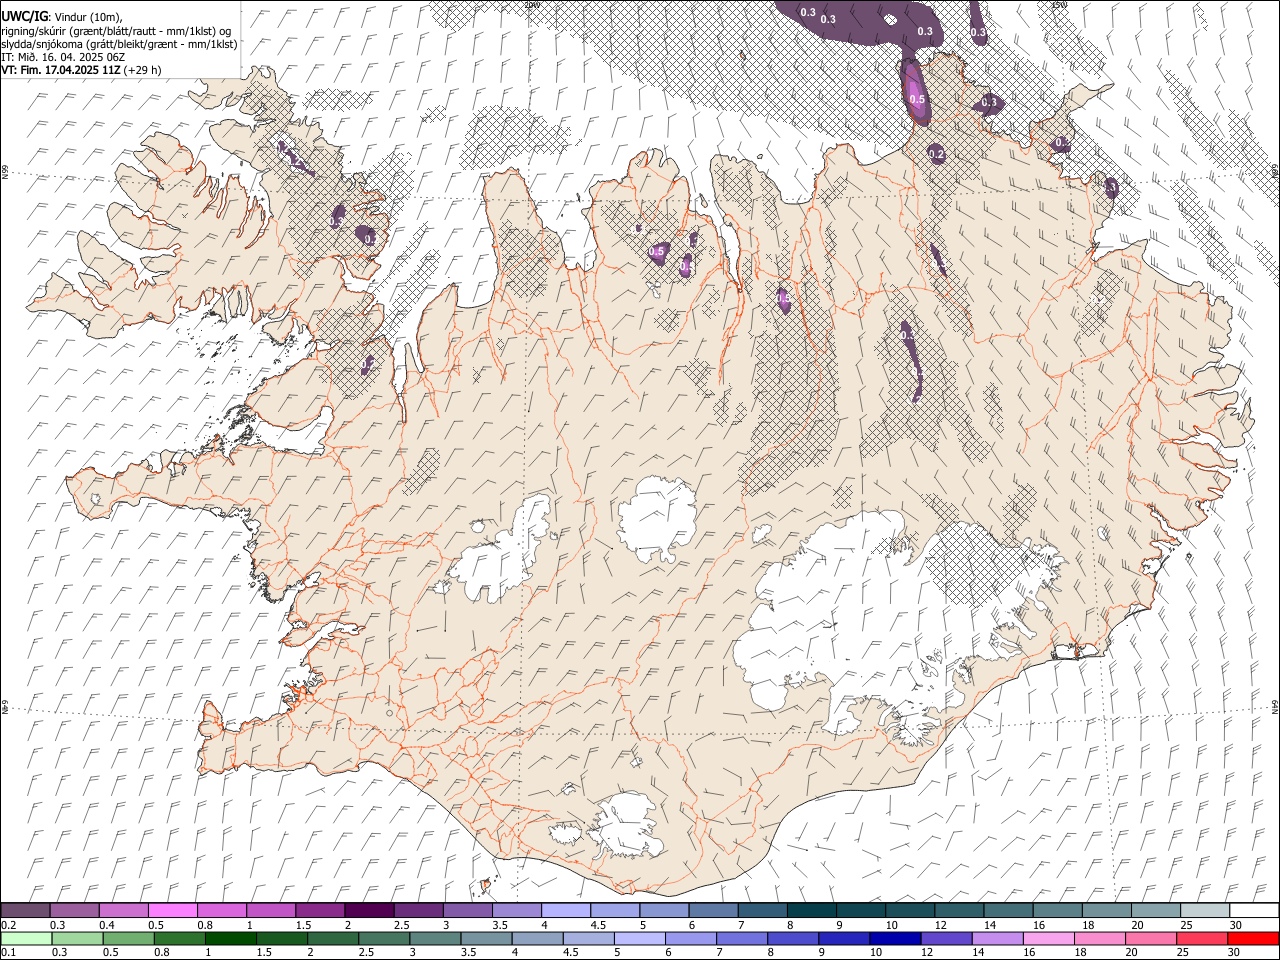Click the 0.5 precipitation label in the northern bright-purple blob
The width and height of the screenshot is (1280, 960).
click(x=917, y=99)
